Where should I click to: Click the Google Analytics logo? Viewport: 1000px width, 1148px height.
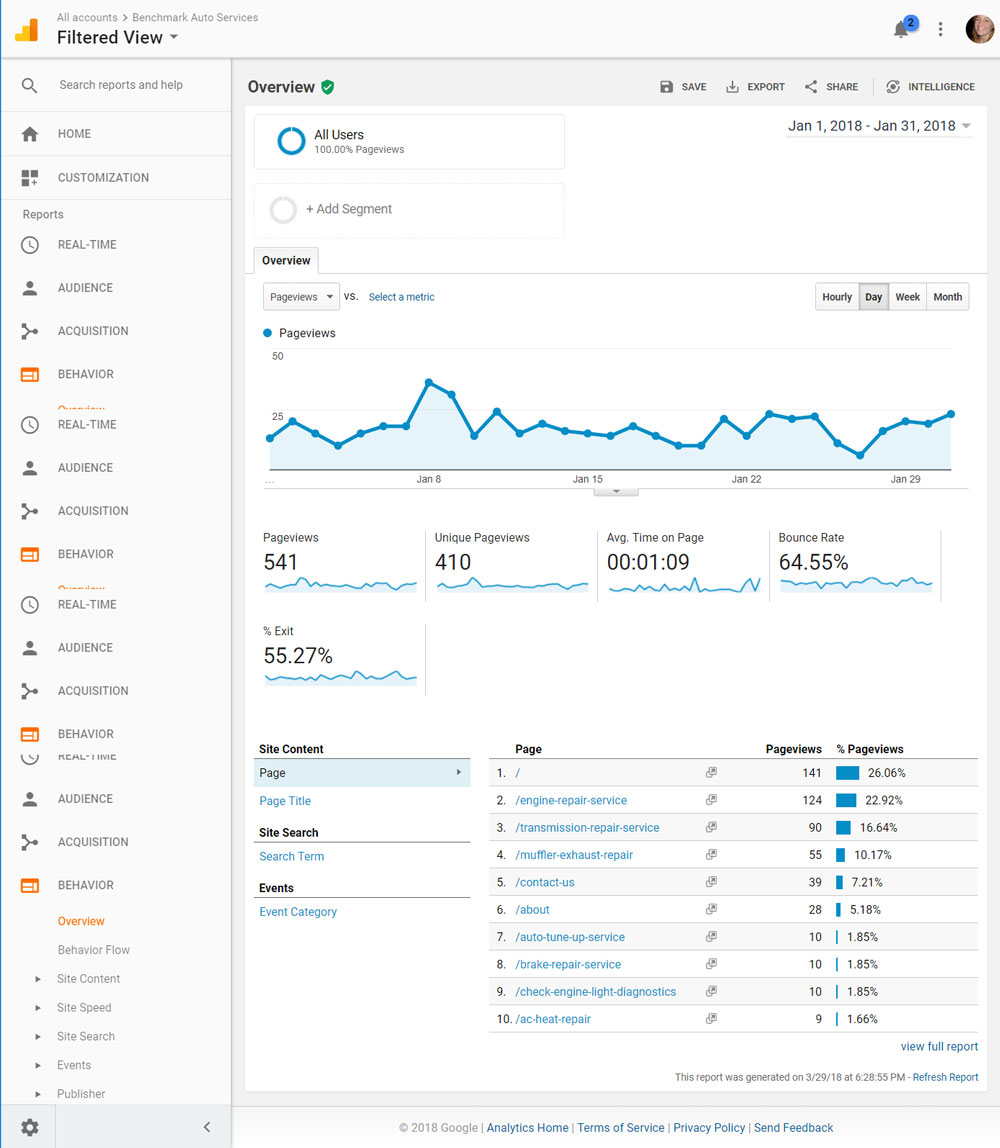point(27,29)
